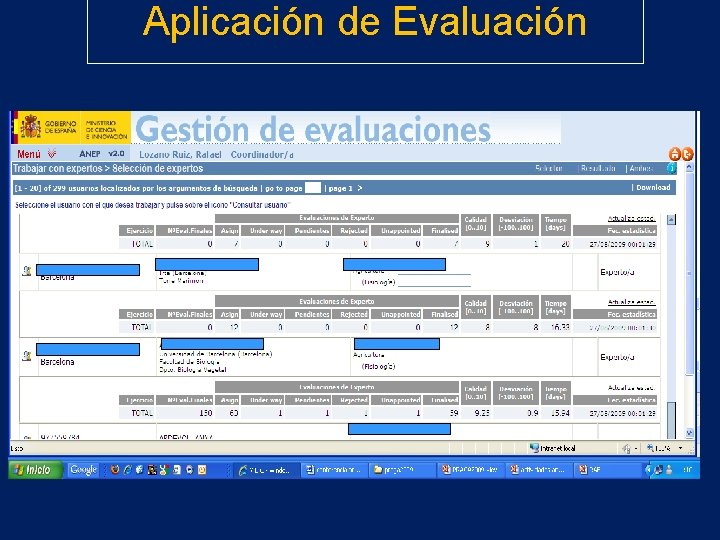Launch Internet Explorer from quick launch

[x=128, y=470]
